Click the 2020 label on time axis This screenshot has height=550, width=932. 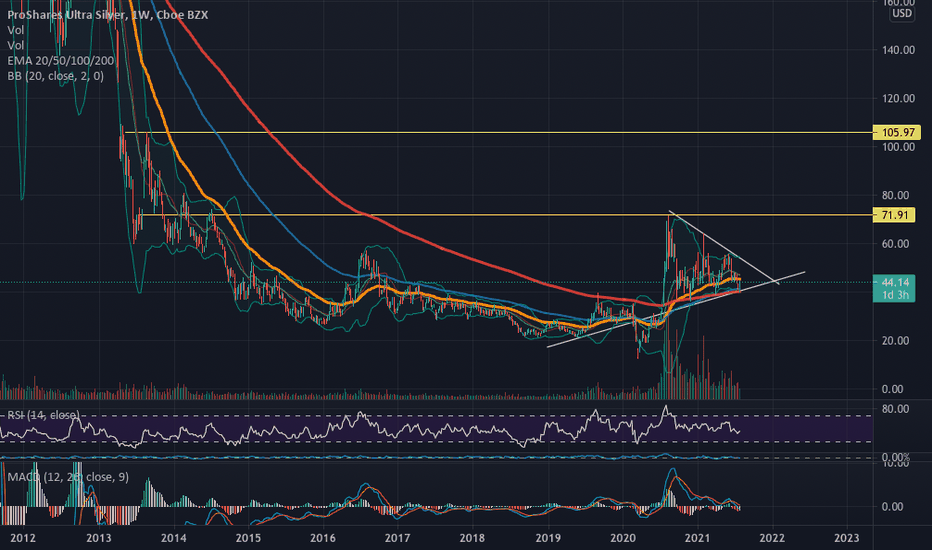(623, 538)
